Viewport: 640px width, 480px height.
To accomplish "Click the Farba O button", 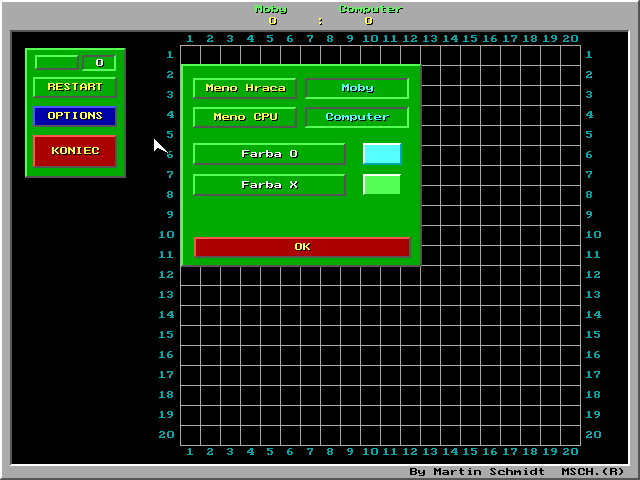I will coord(269,154).
